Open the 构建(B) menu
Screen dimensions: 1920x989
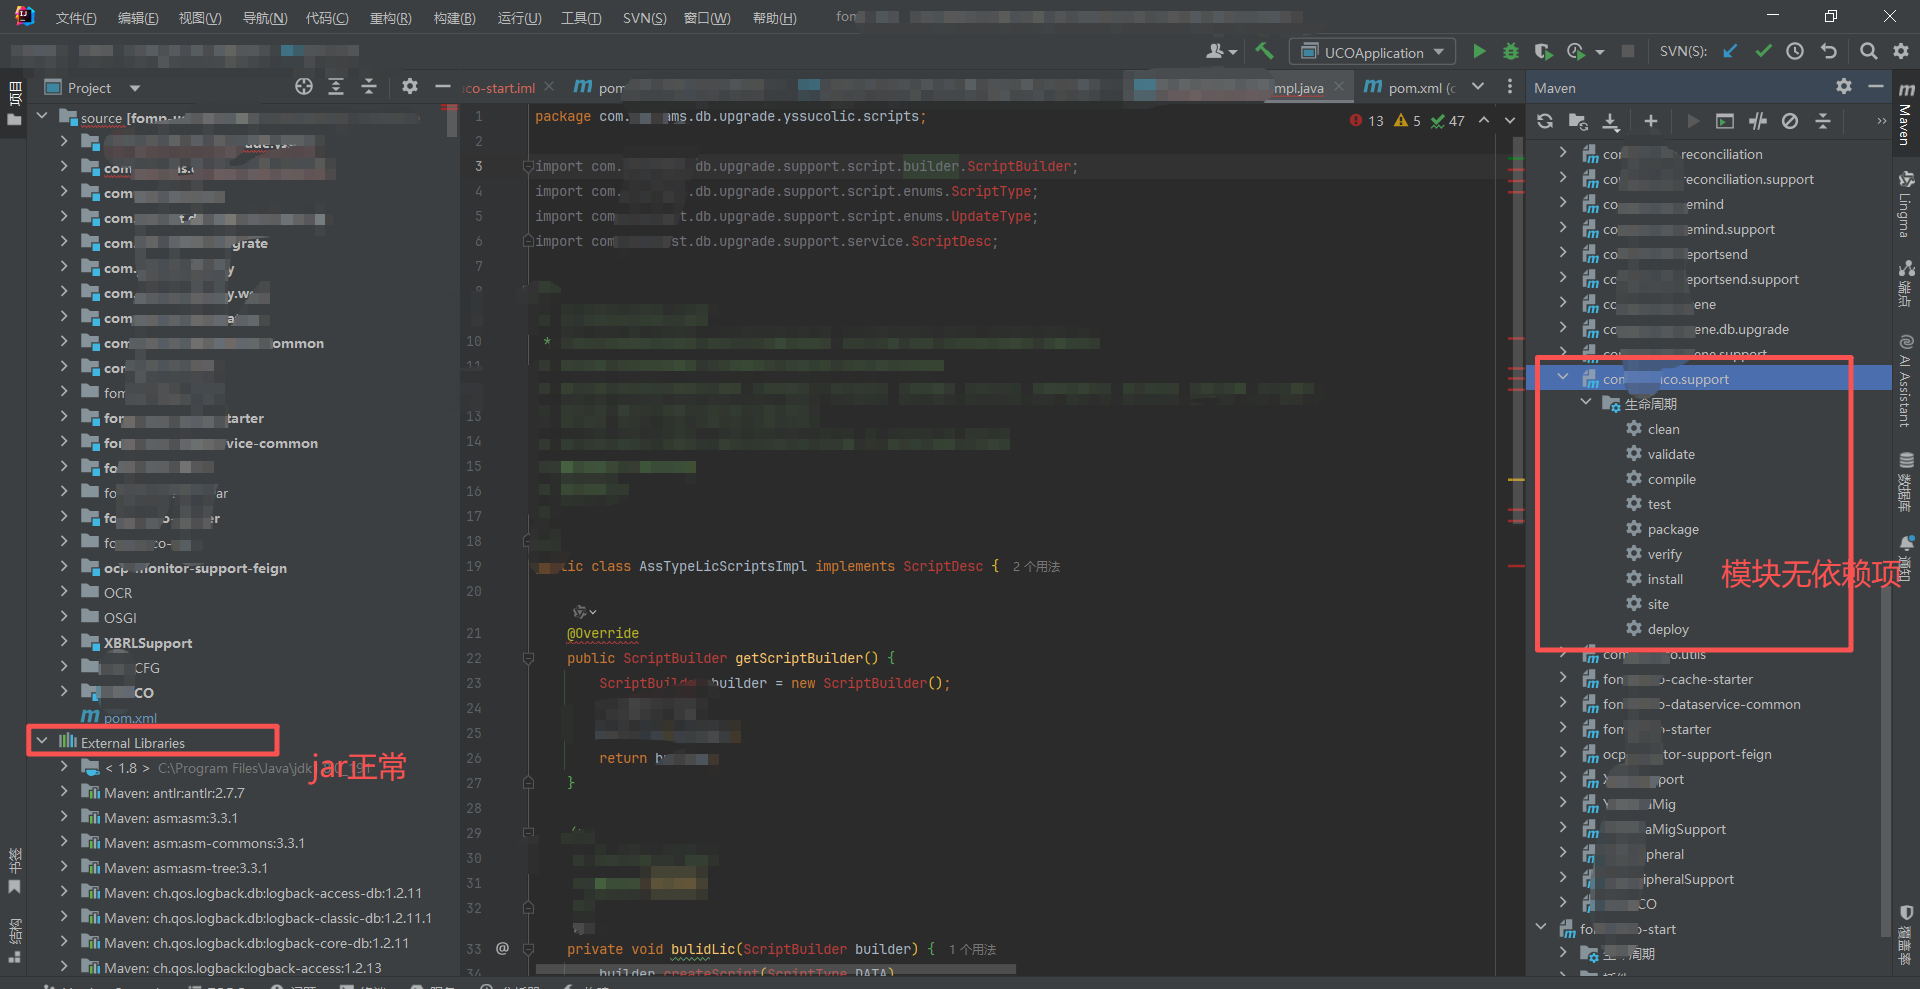tap(455, 18)
